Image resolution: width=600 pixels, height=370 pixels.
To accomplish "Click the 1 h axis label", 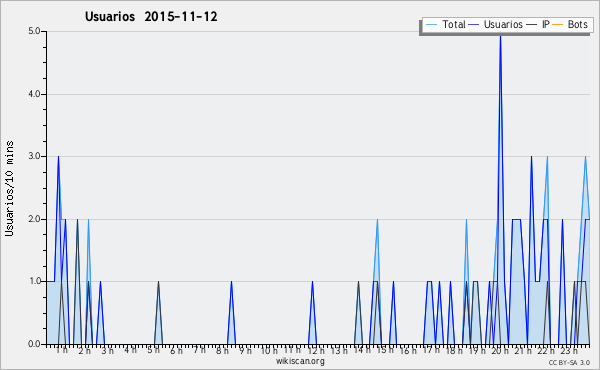I will pos(62,350).
